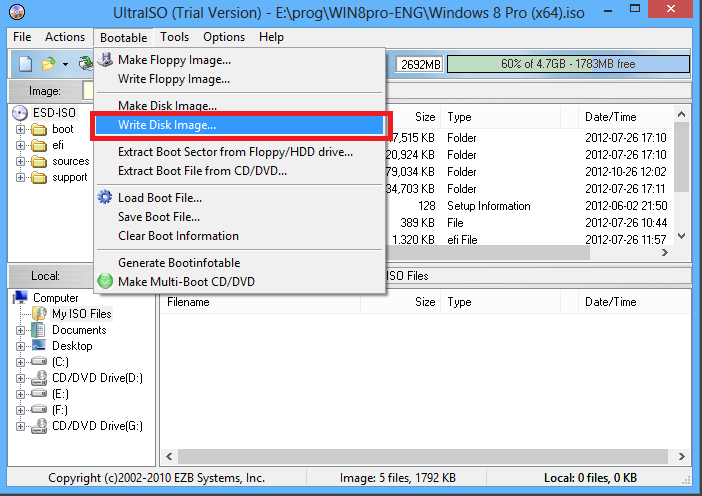The height and width of the screenshot is (496, 702).
Task: Expand the CD/DVD Drive(G:) node
Action: pyautogui.click(x=20, y=426)
